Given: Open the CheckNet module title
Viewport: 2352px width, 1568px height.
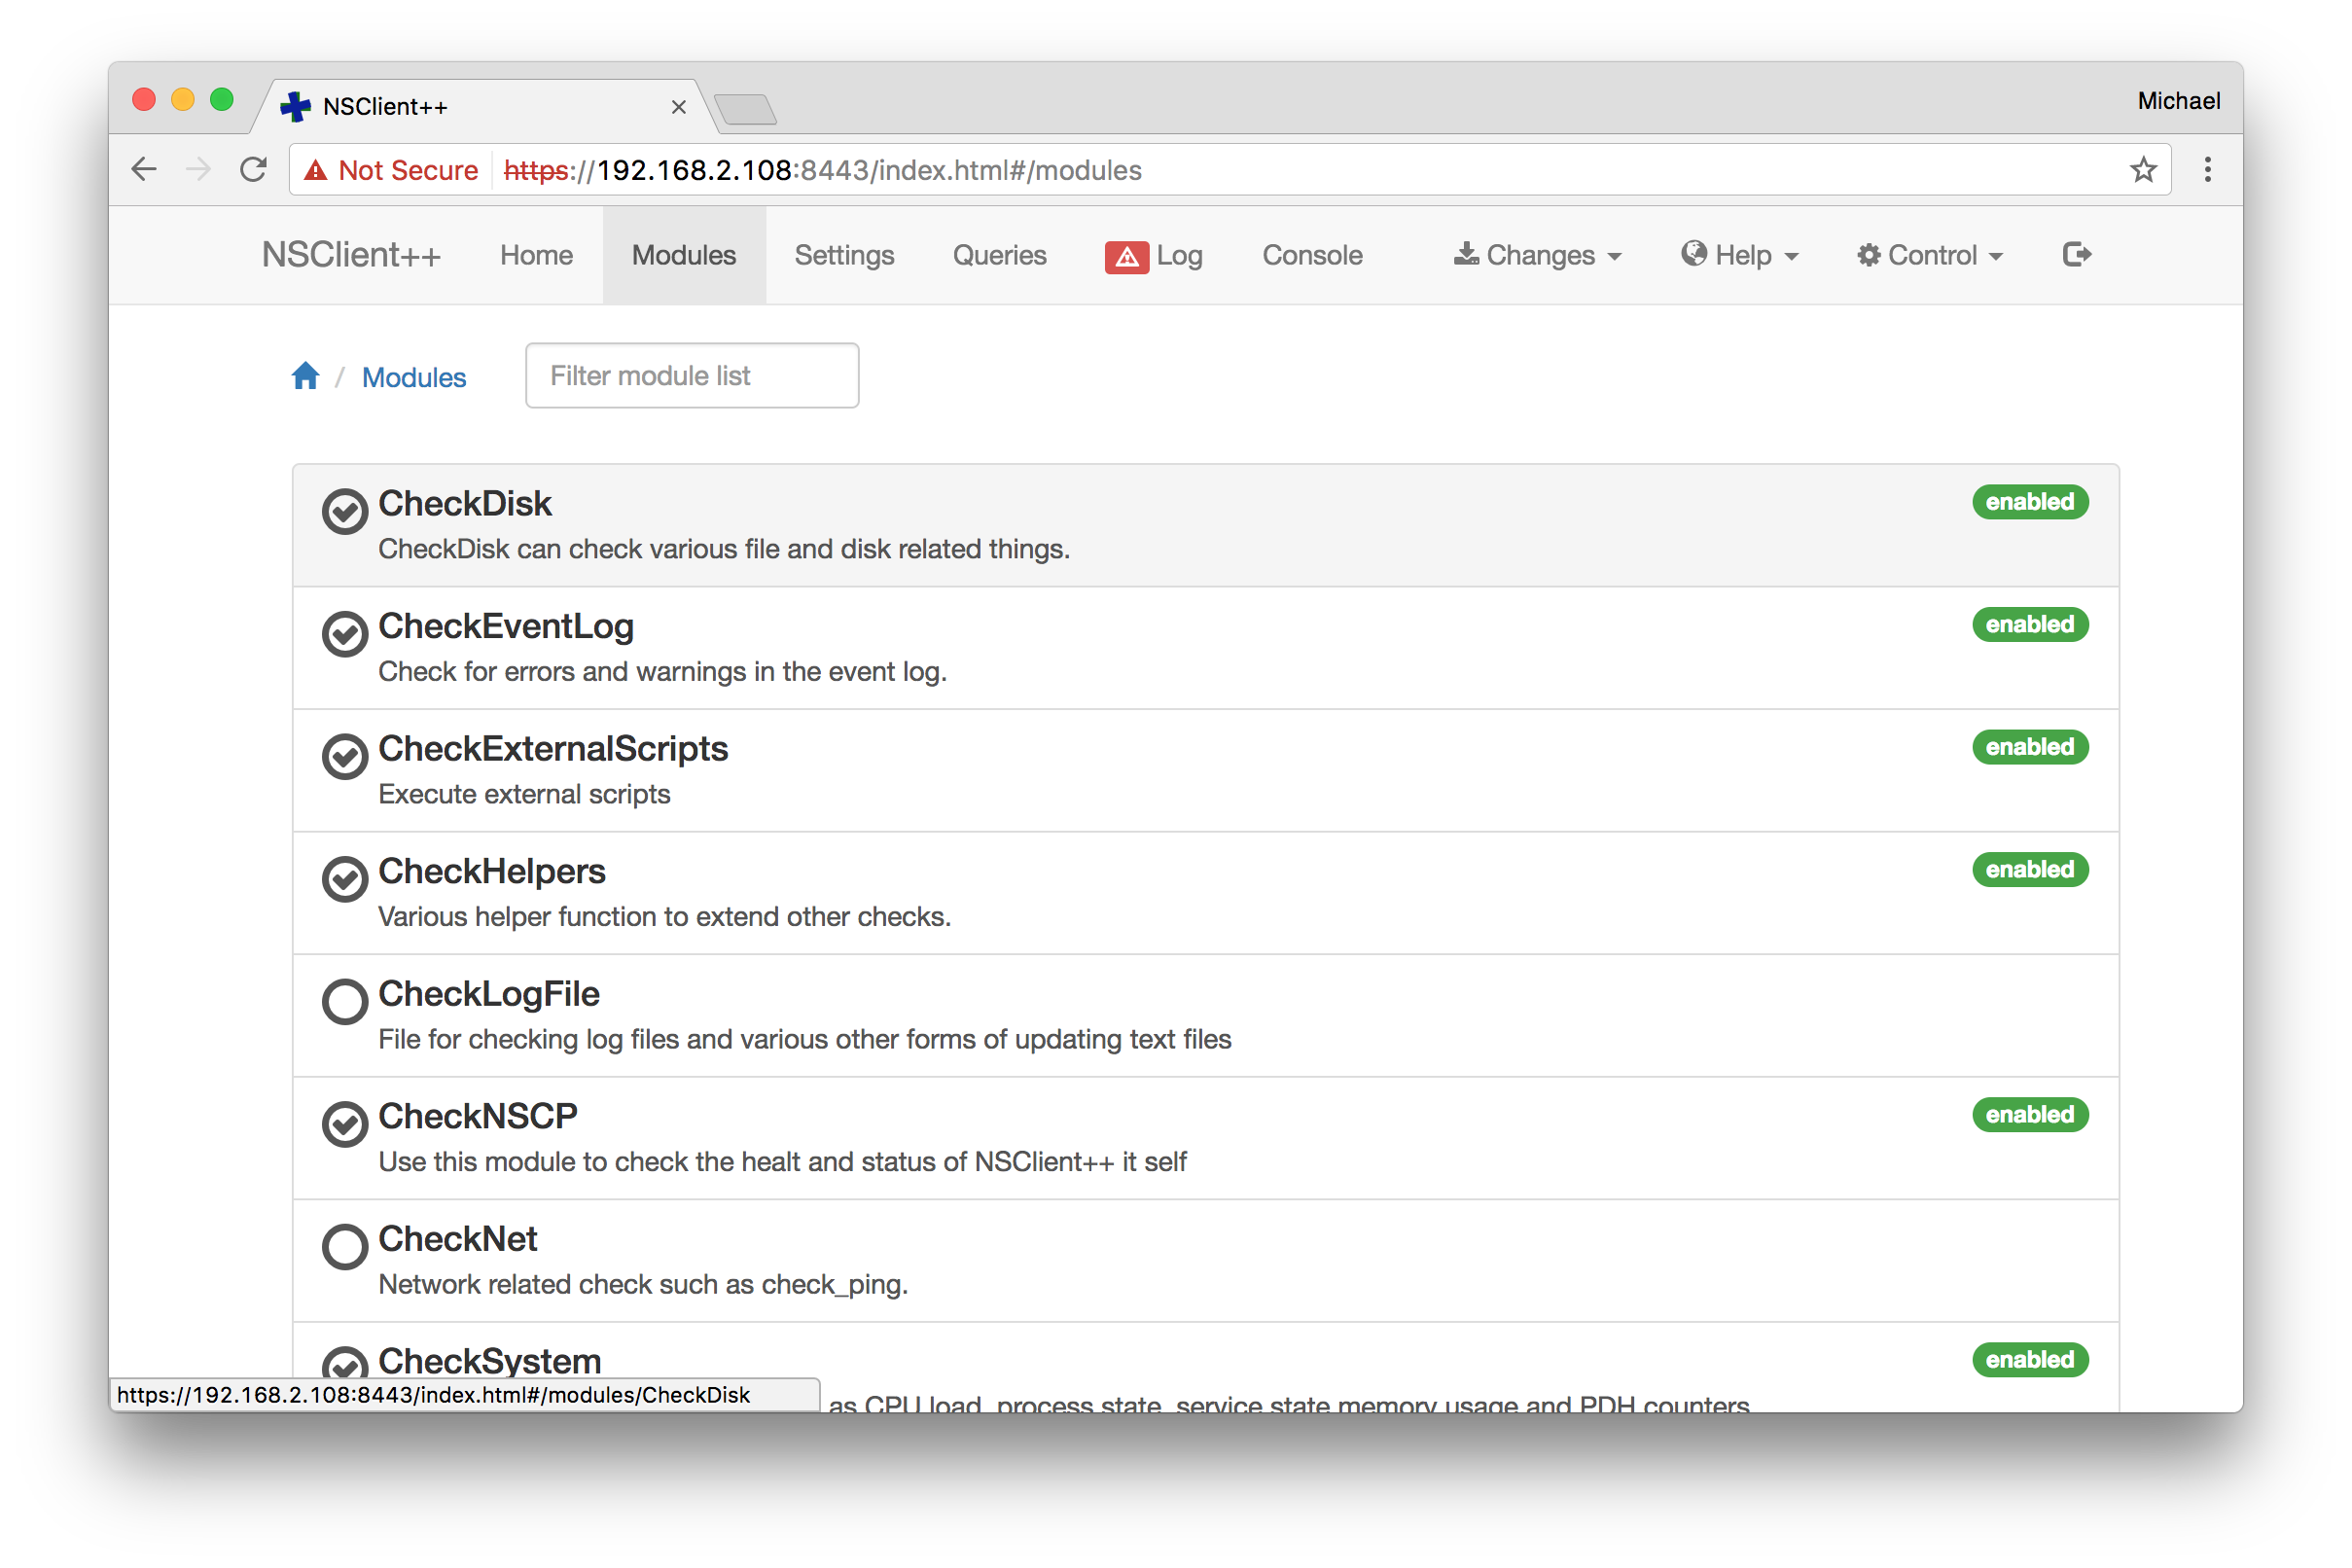Looking at the screenshot, I should coord(458,1239).
